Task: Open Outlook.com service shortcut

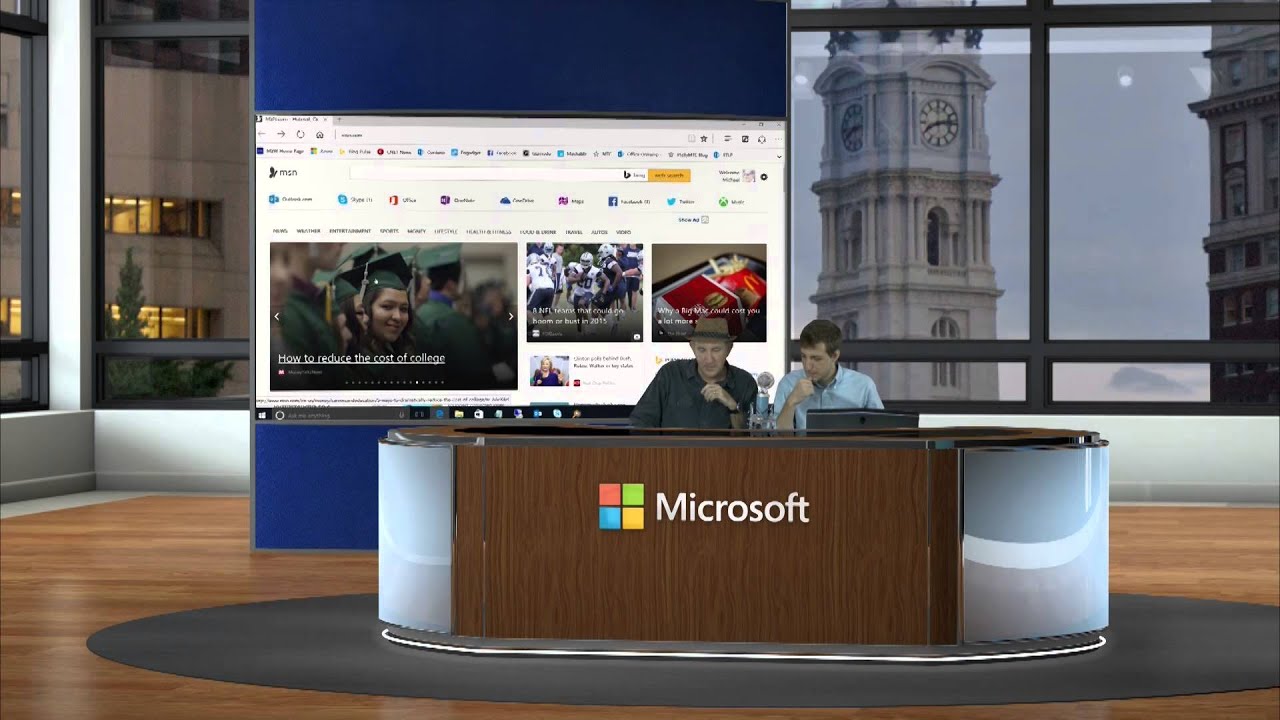Action: [291, 200]
